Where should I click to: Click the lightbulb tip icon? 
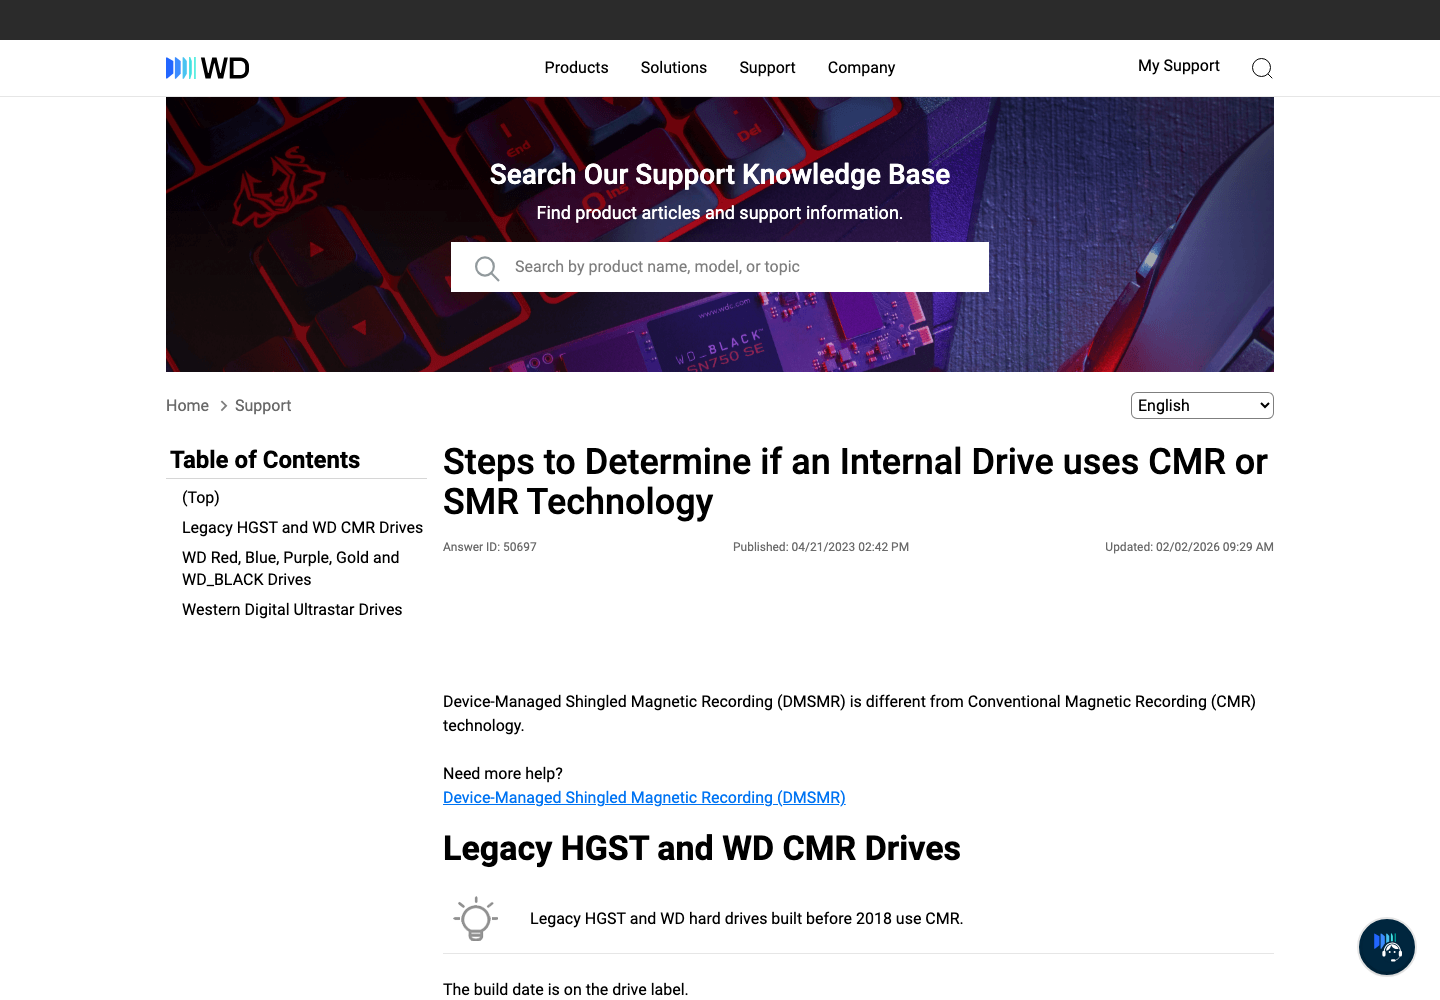[476, 918]
